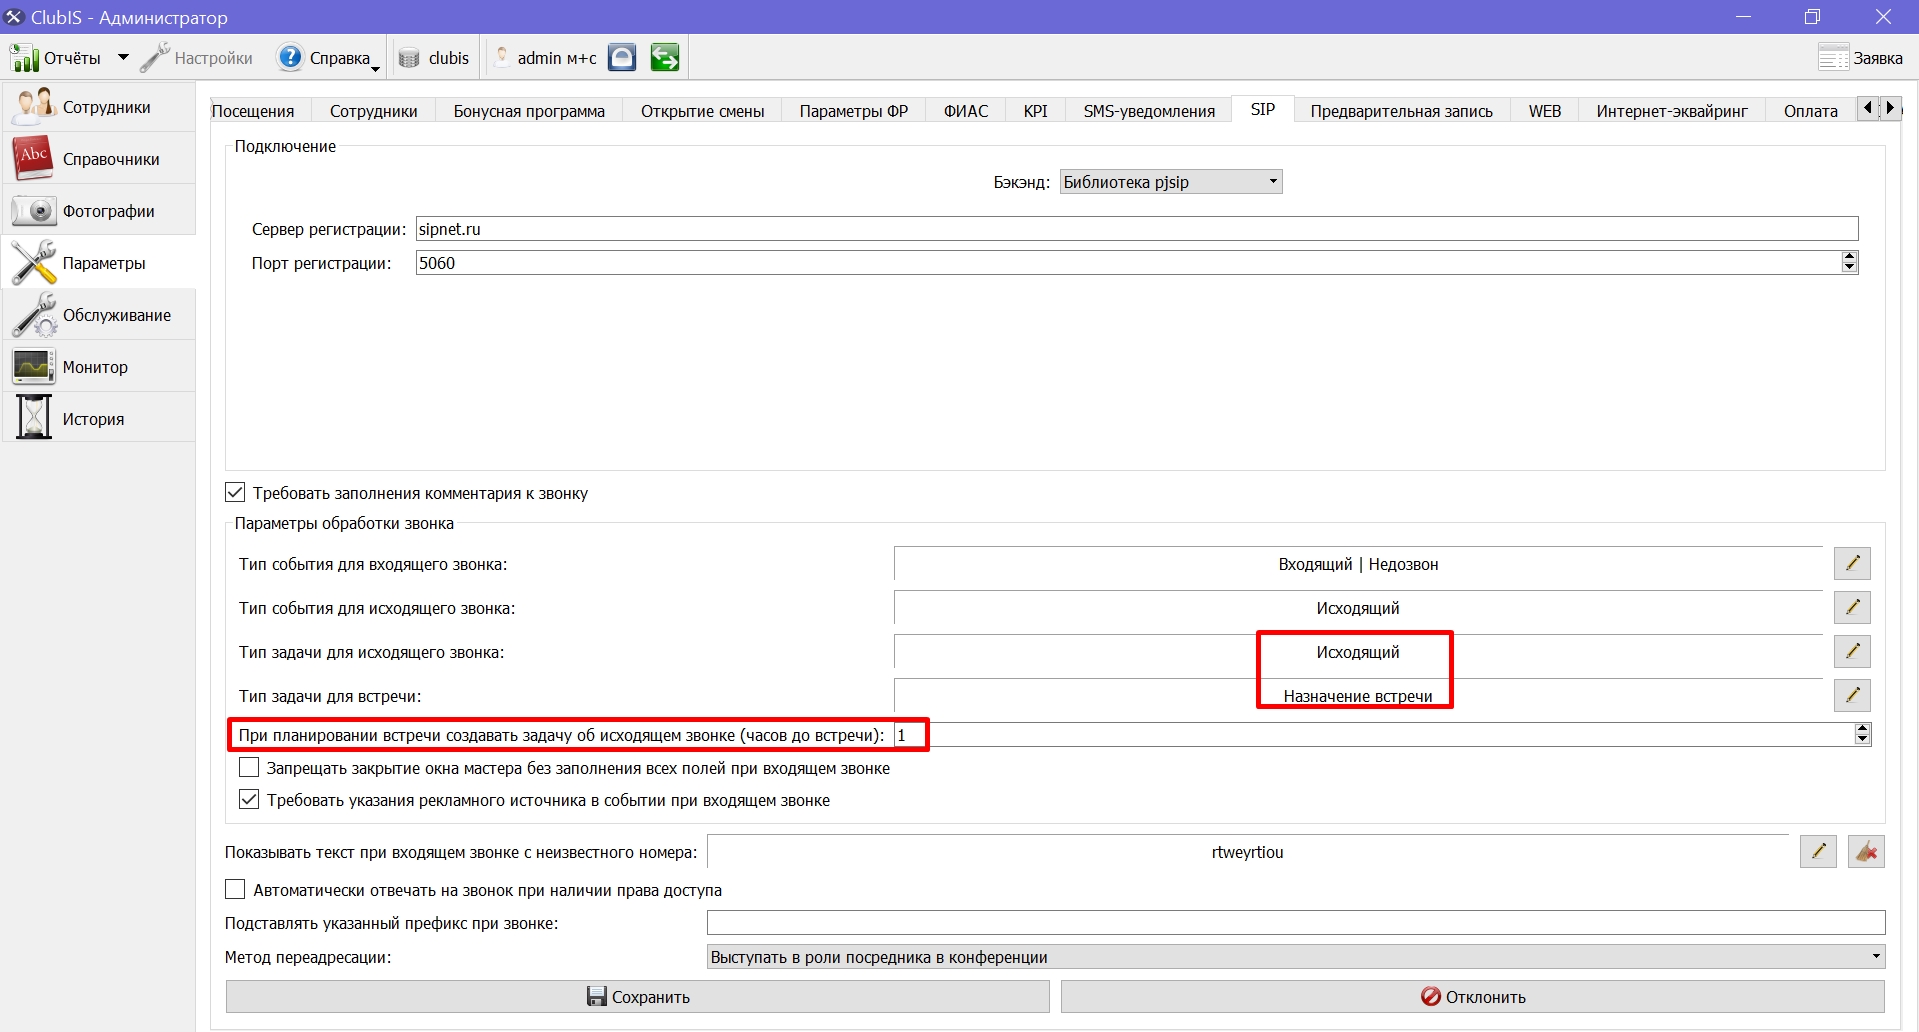This screenshot has height=1032, width=1919.
Task: Switch to the Сотрудники tab
Action: coord(374,111)
